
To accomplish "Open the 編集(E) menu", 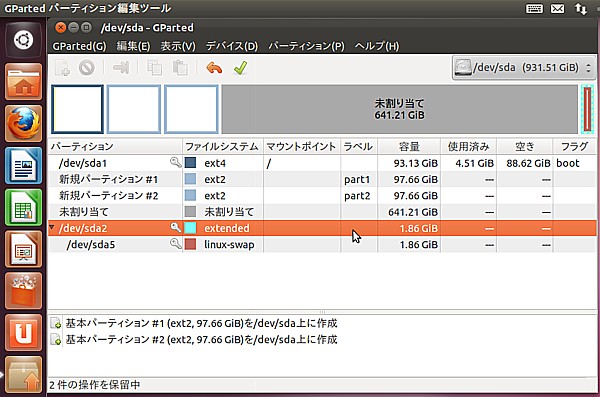I will pyautogui.click(x=133, y=46).
